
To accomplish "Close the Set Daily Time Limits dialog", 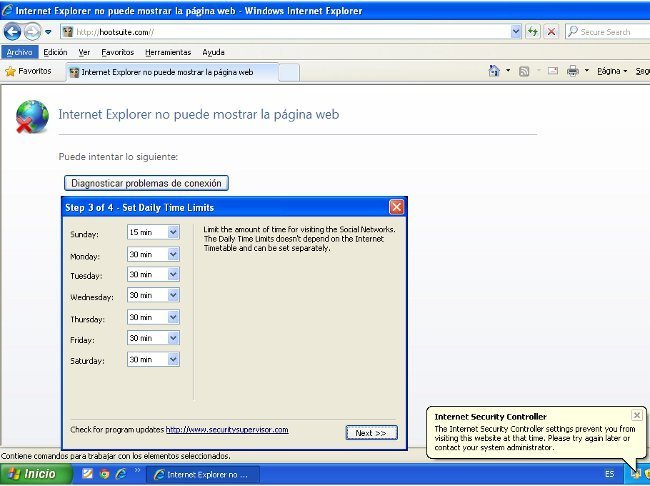I will (x=396, y=207).
